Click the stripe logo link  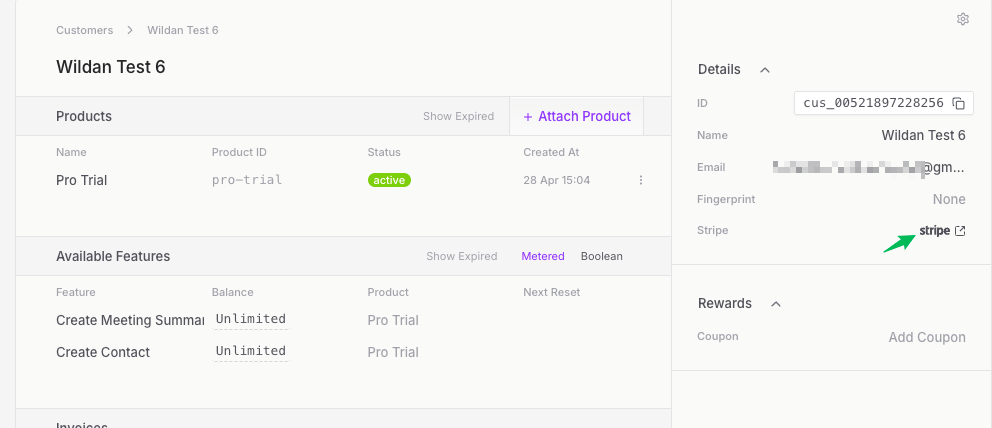point(934,231)
